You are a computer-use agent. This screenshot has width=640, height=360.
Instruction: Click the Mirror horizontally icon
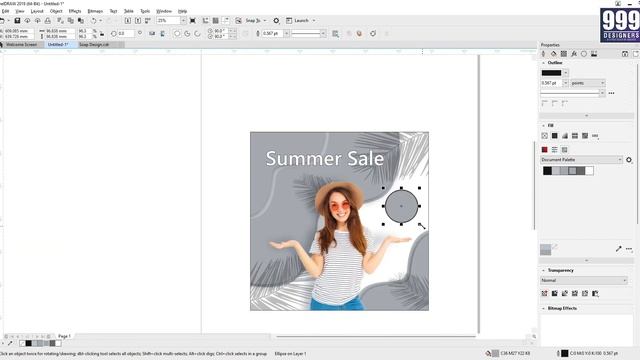pyautogui.click(x=152, y=33)
